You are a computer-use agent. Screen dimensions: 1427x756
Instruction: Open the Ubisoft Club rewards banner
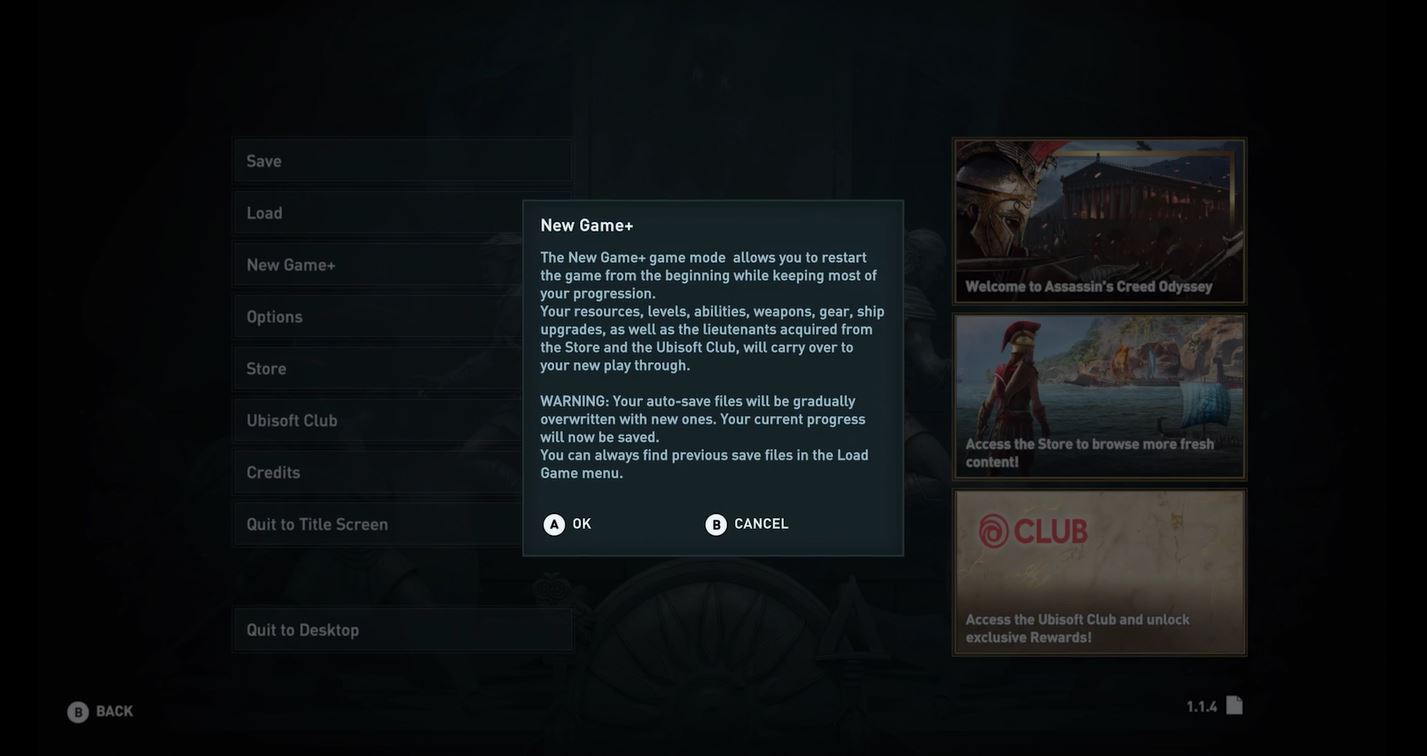click(1100, 573)
